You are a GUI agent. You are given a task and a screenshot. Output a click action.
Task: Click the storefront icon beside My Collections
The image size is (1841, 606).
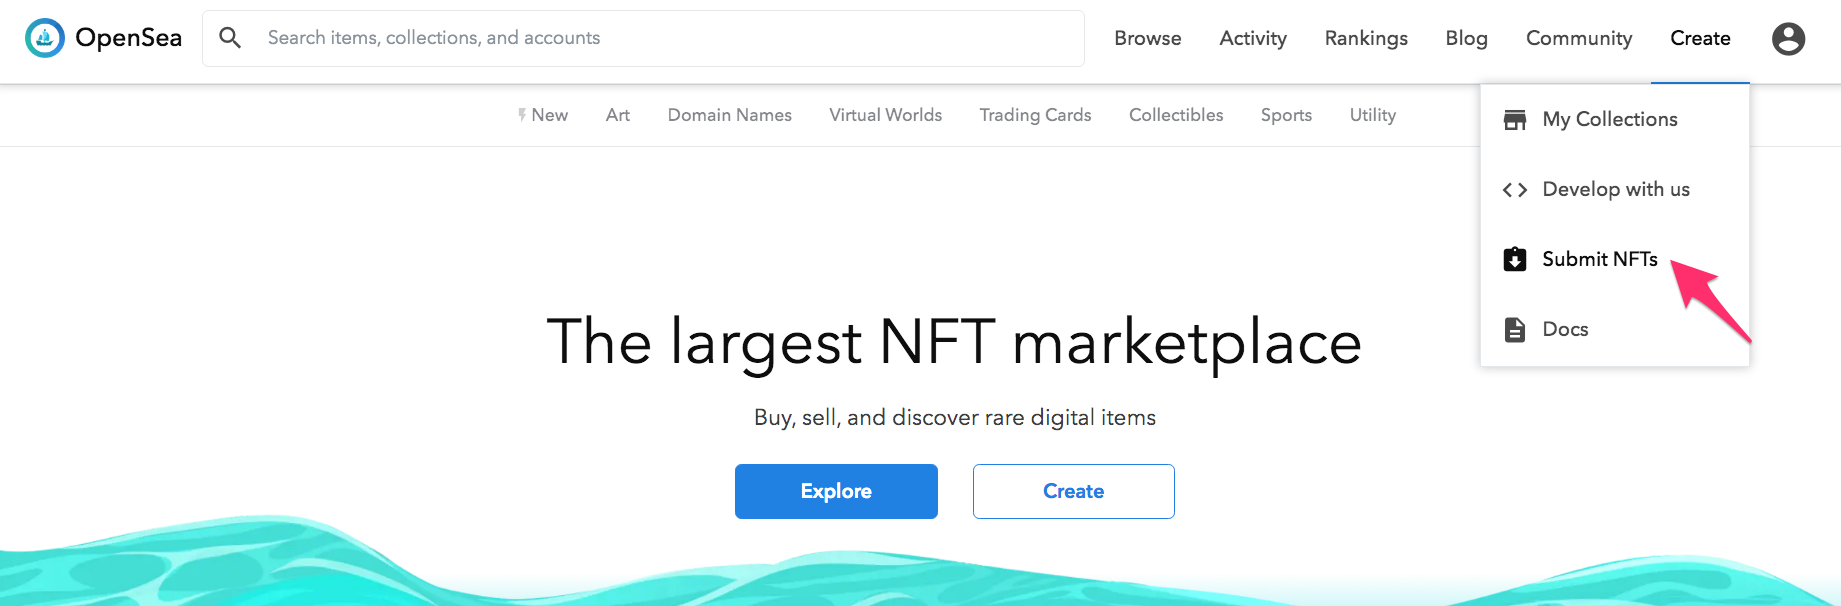1515,120
